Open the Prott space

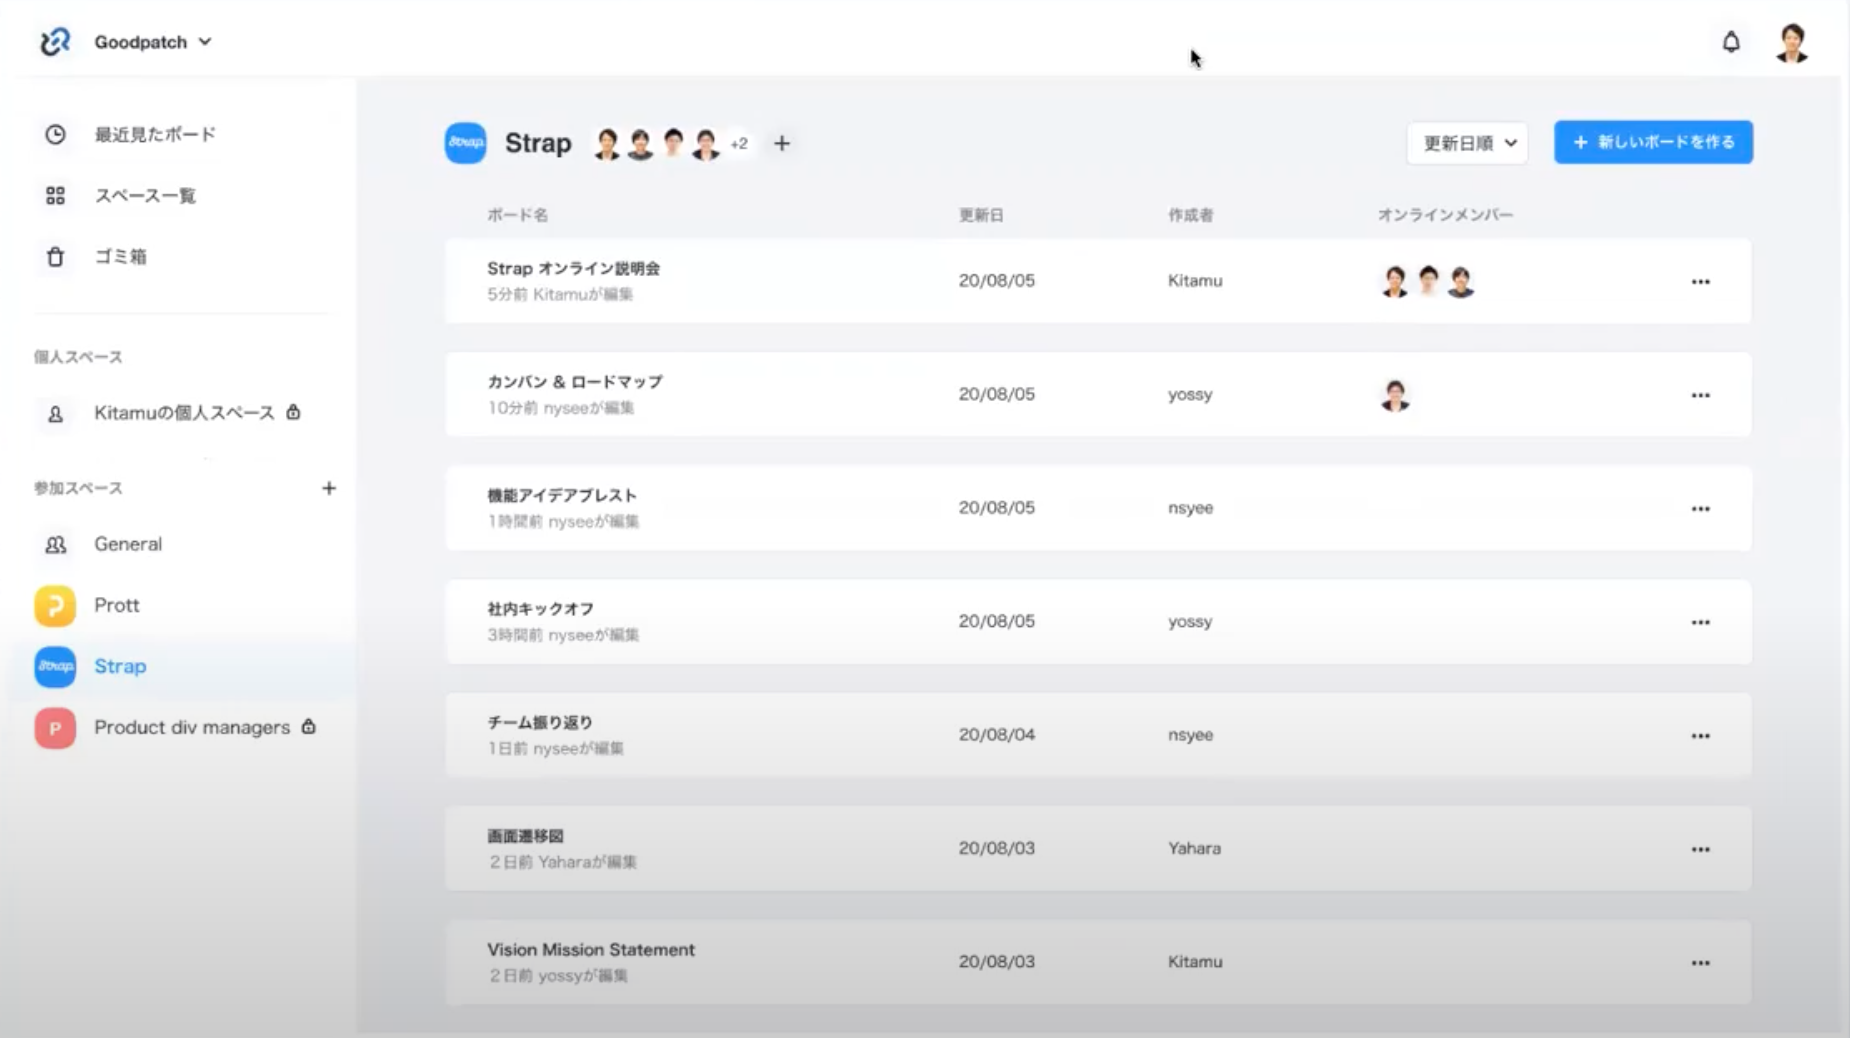(117, 605)
